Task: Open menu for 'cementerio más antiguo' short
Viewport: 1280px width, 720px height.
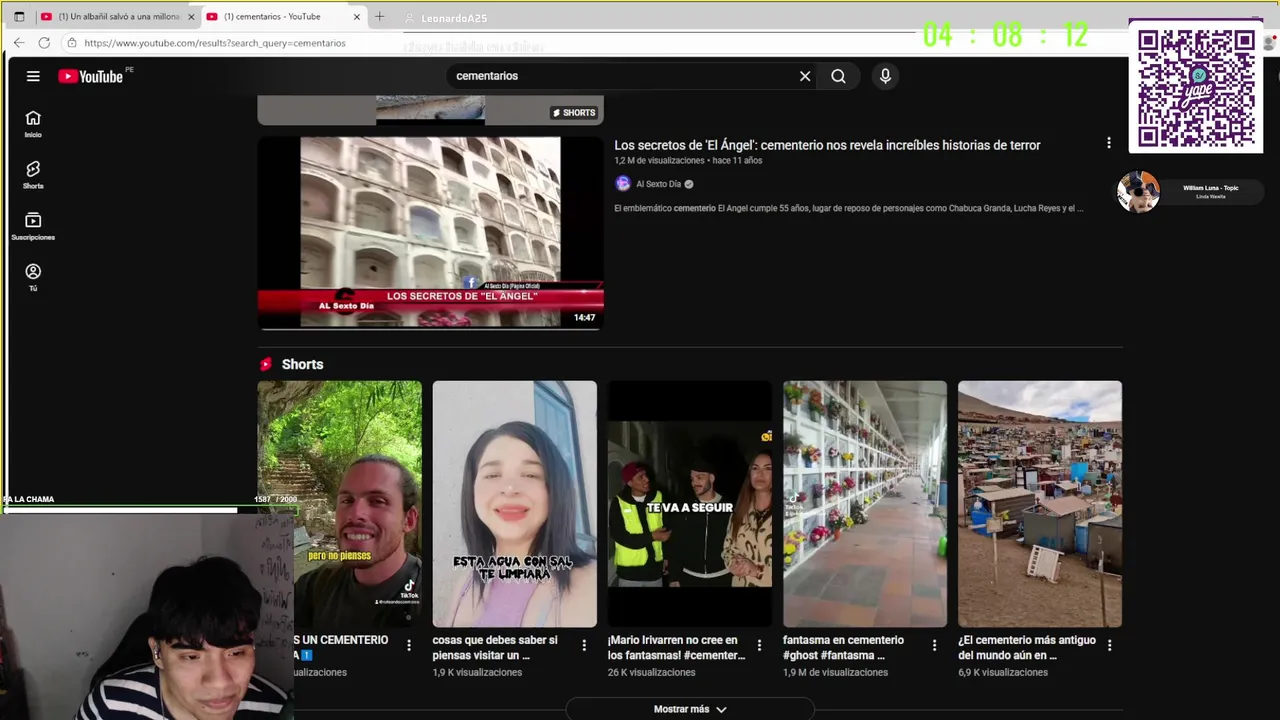Action: [1109, 646]
